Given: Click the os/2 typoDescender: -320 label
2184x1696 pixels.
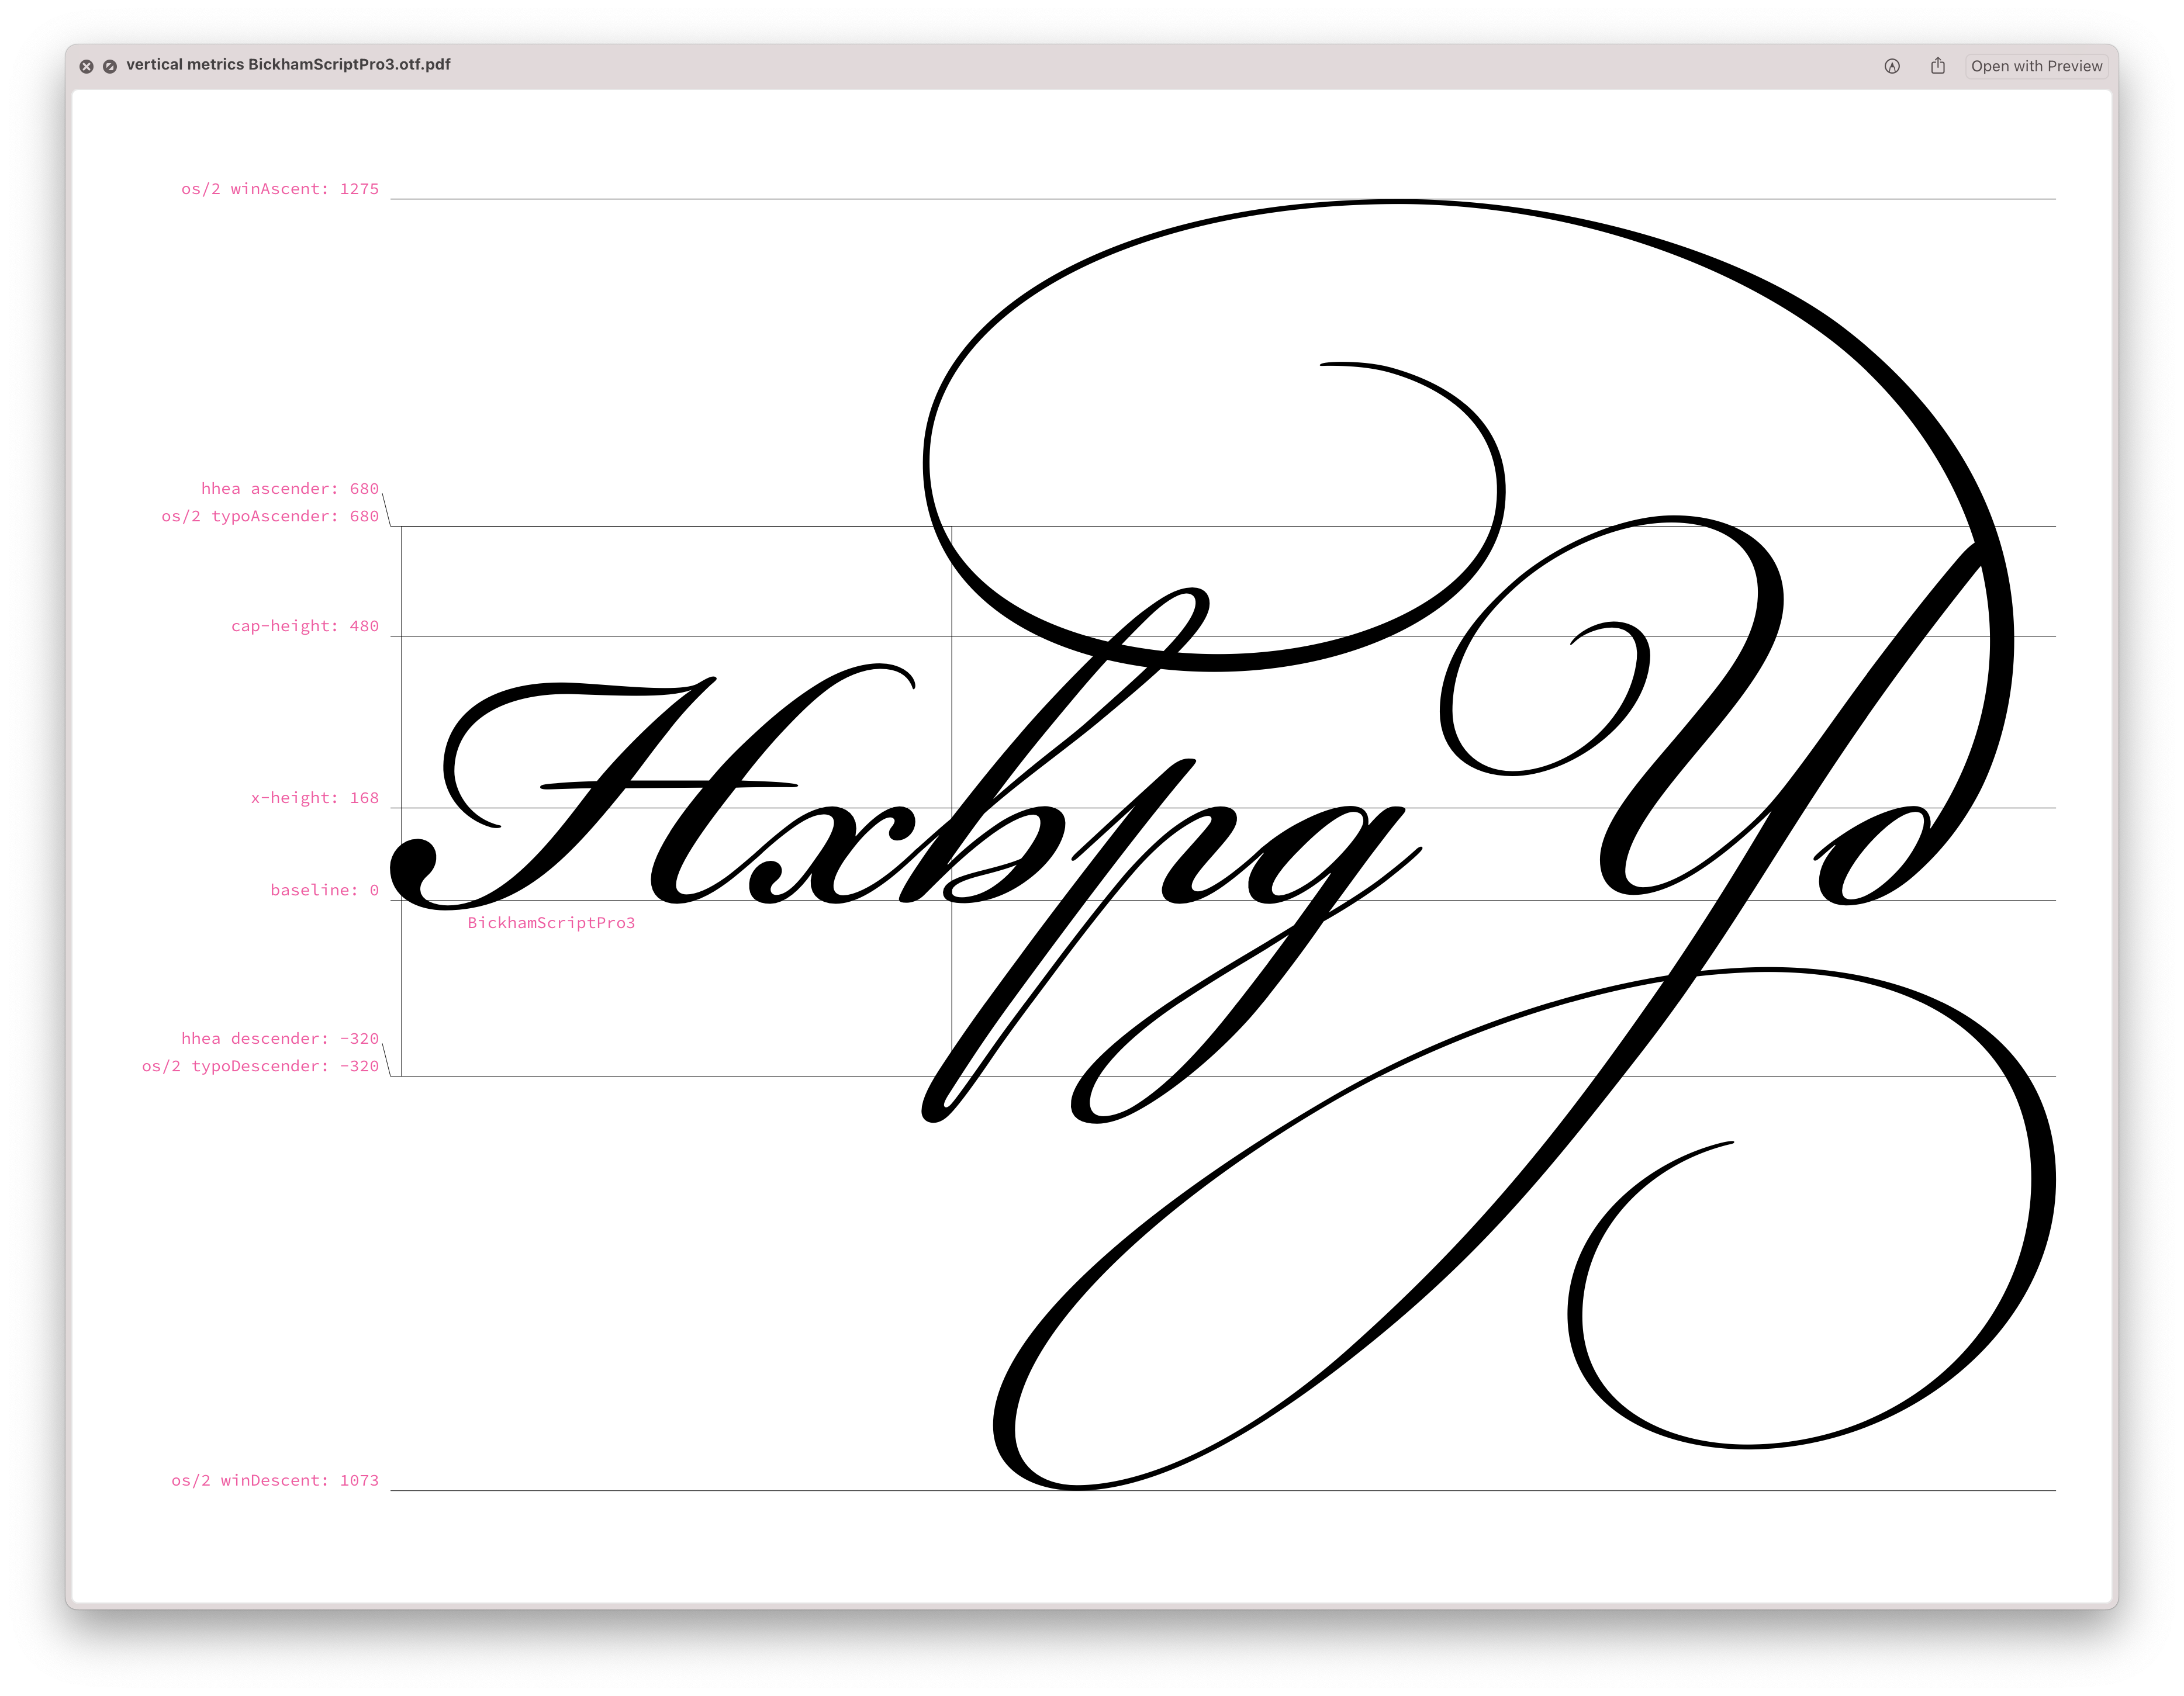Looking at the screenshot, I should (260, 1066).
